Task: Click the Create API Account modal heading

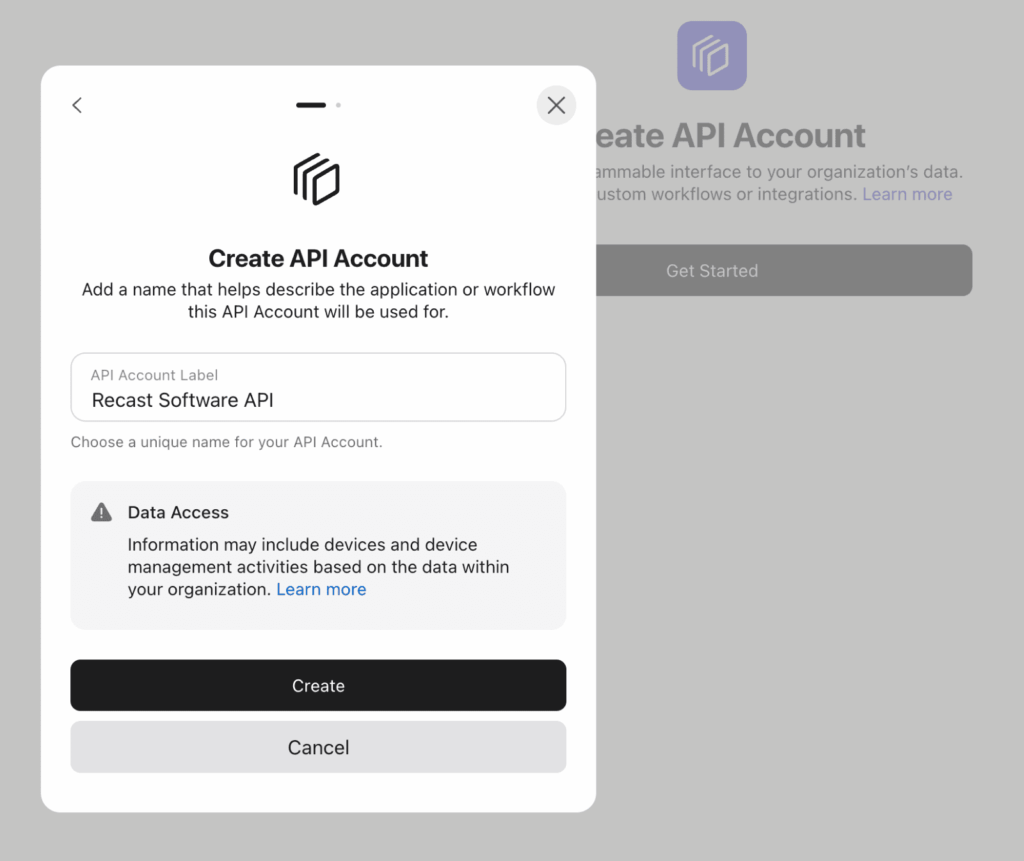Action: [317, 258]
